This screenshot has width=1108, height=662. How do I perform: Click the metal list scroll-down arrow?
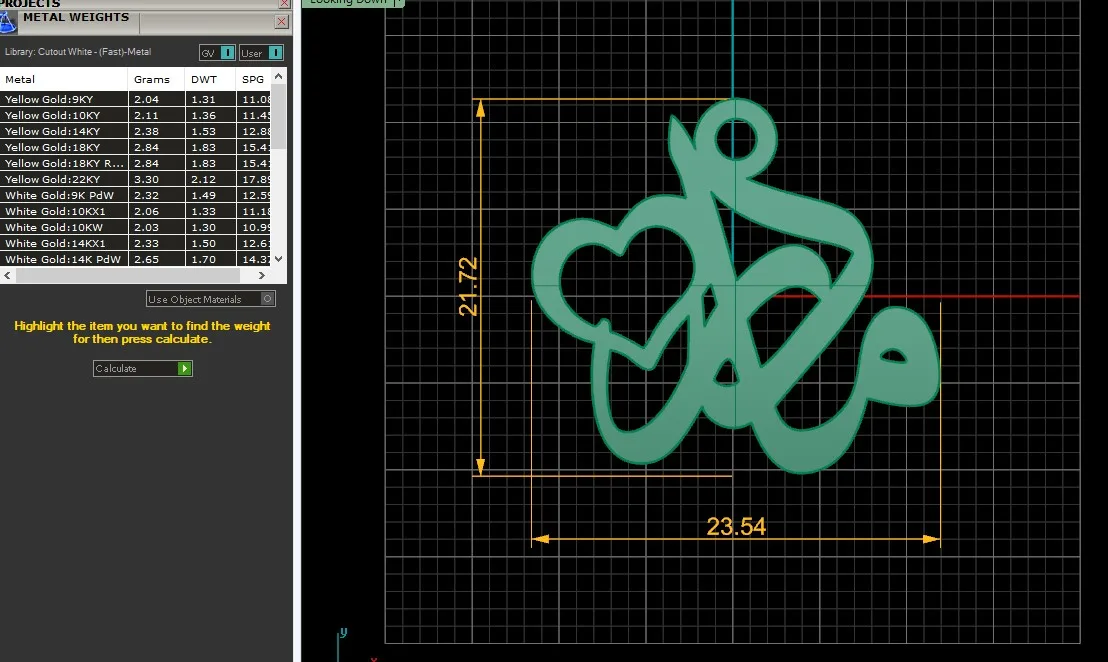click(278, 259)
